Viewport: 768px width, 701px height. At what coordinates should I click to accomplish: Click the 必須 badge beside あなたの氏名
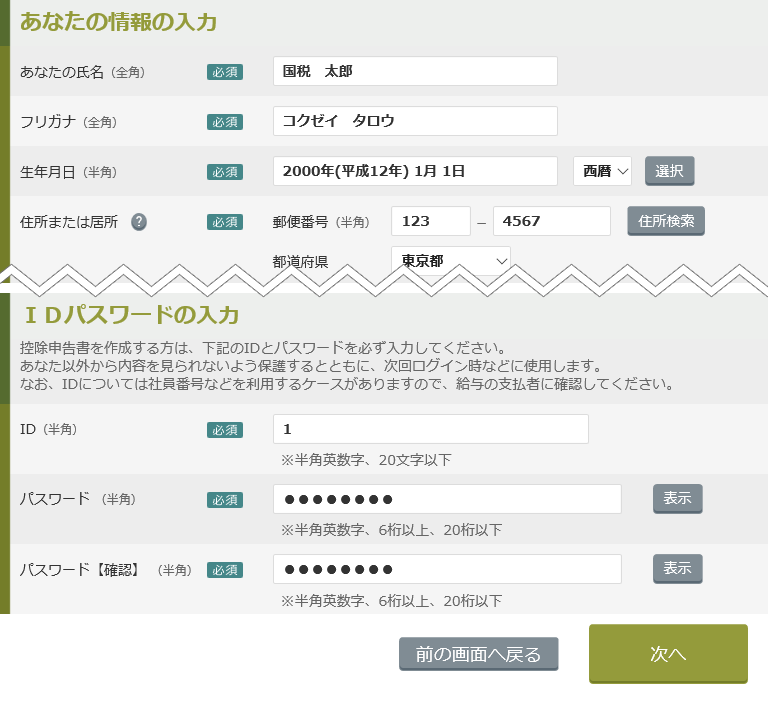225,72
